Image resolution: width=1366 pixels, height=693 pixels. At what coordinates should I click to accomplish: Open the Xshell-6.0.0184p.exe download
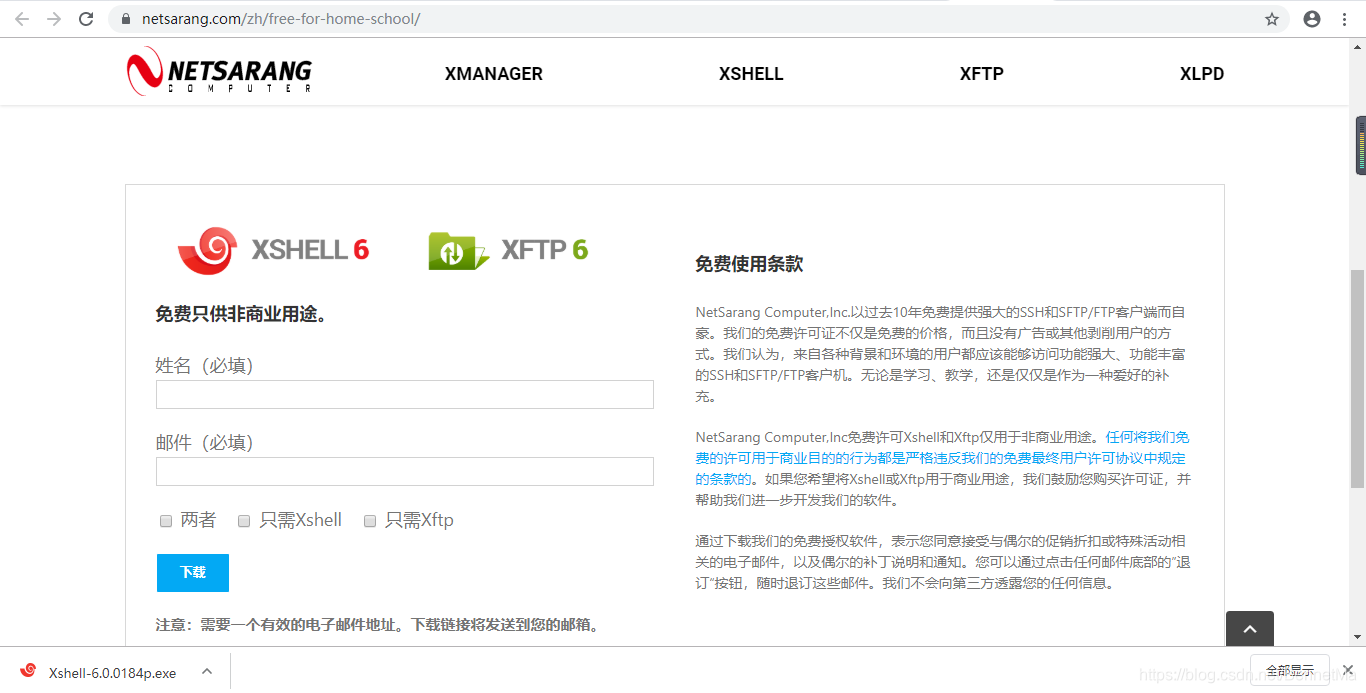(112, 672)
